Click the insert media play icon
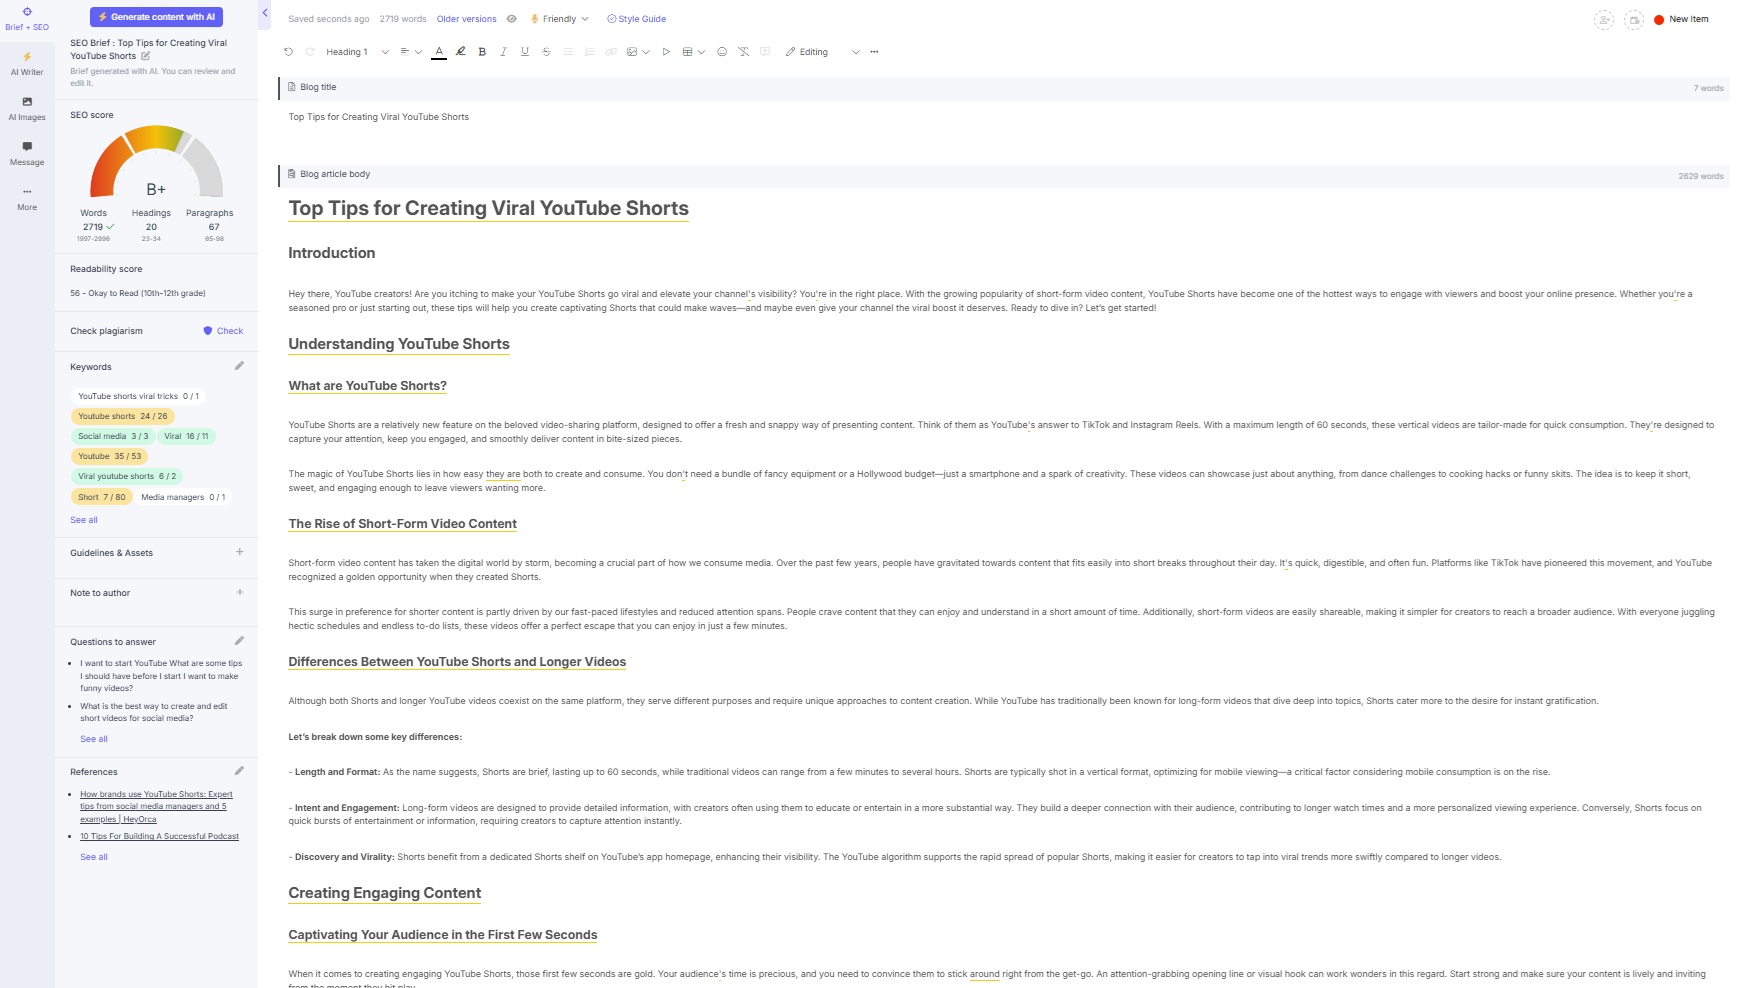This screenshot has width=1761, height=988. click(666, 52)
